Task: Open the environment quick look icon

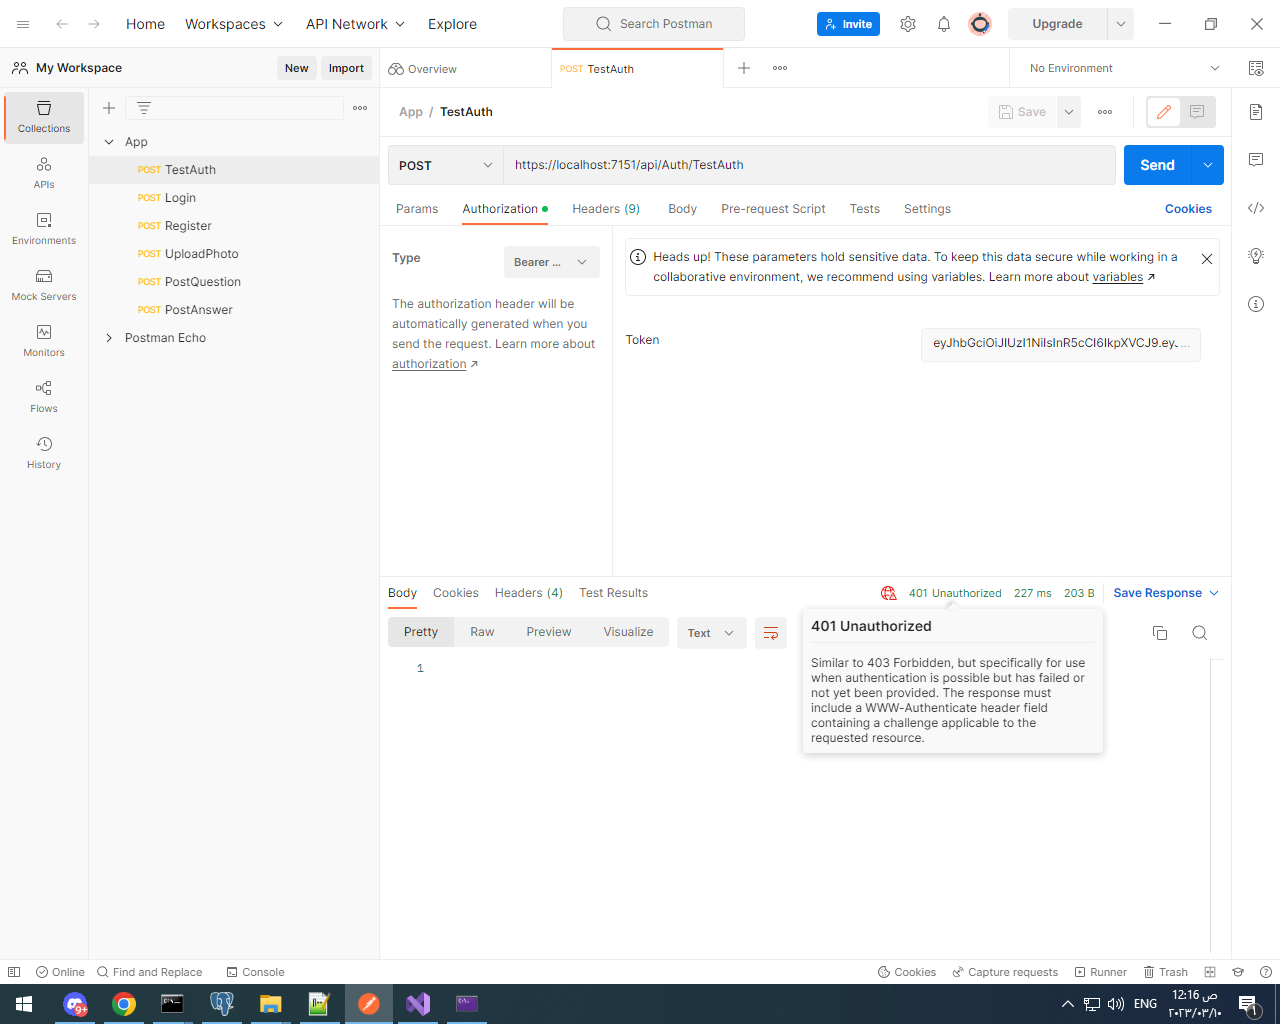Action: pos(1256,68)
